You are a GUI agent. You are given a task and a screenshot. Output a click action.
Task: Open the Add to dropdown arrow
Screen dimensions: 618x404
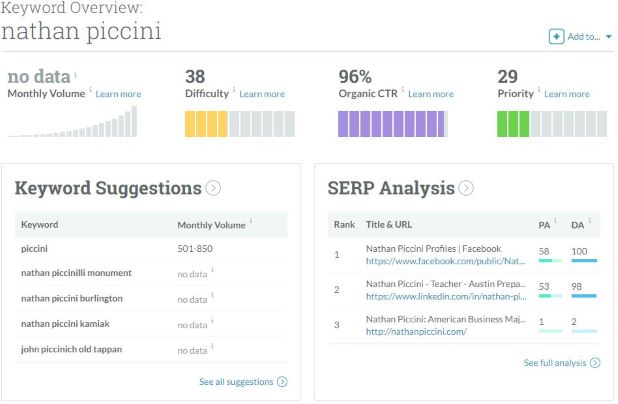[609, 37]
